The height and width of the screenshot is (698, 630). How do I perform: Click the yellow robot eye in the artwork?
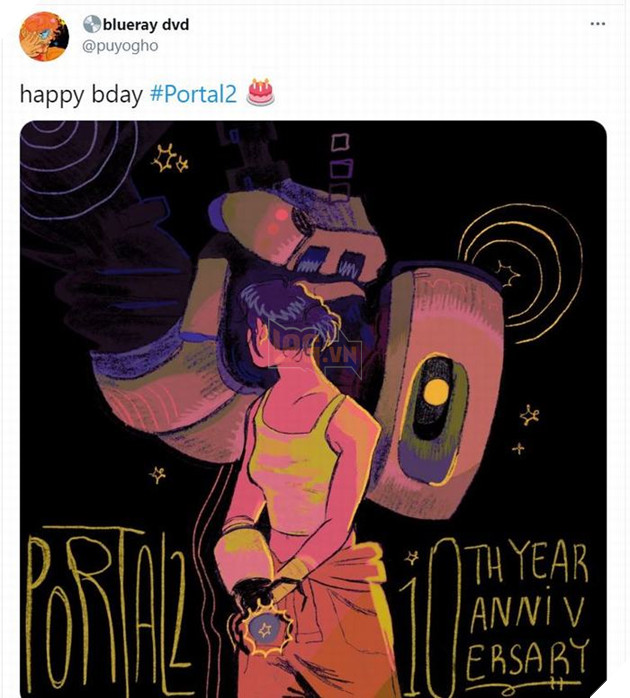click(437, 392)
